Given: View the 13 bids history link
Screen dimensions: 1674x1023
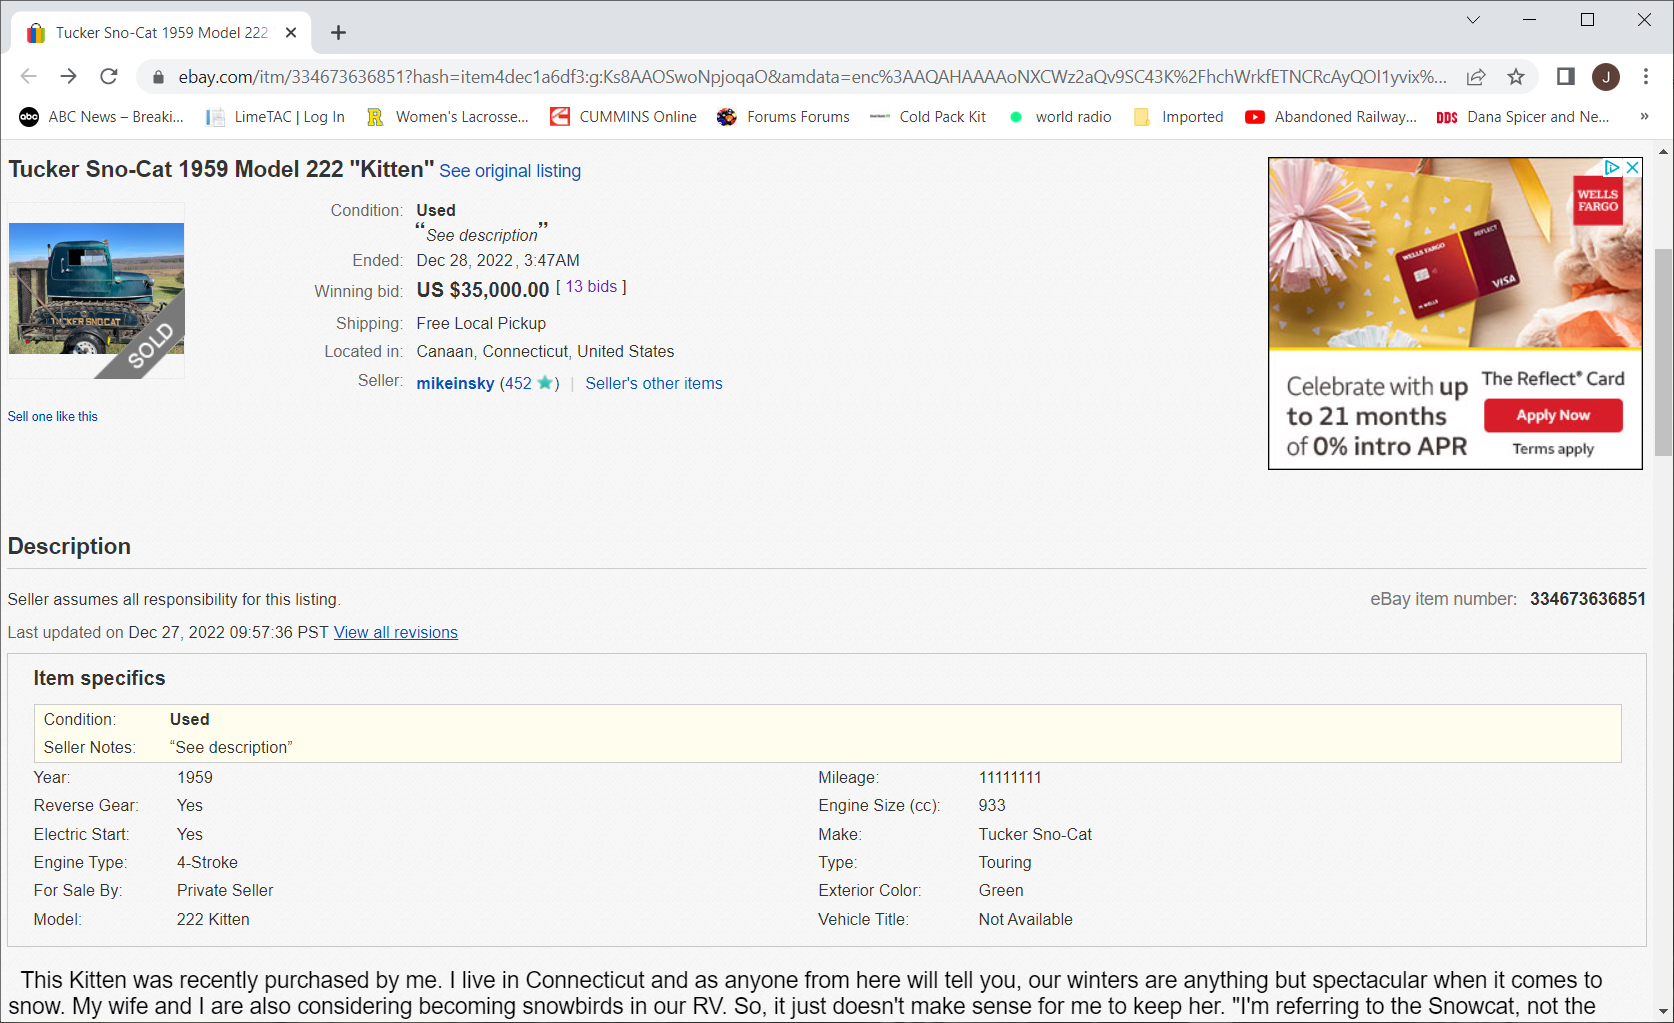Looking at the screenshot, I should pos(591,287).
